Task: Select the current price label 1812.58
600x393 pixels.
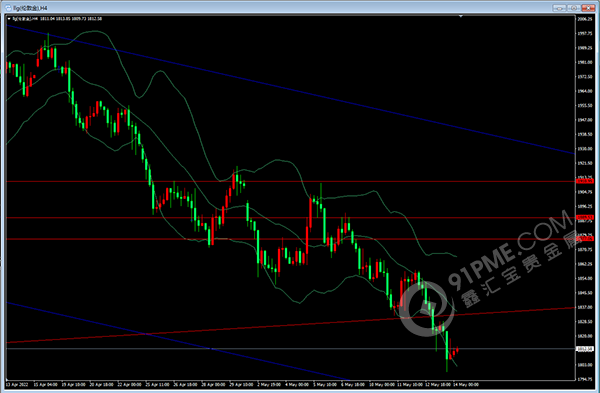Action: tap(584, 349)
